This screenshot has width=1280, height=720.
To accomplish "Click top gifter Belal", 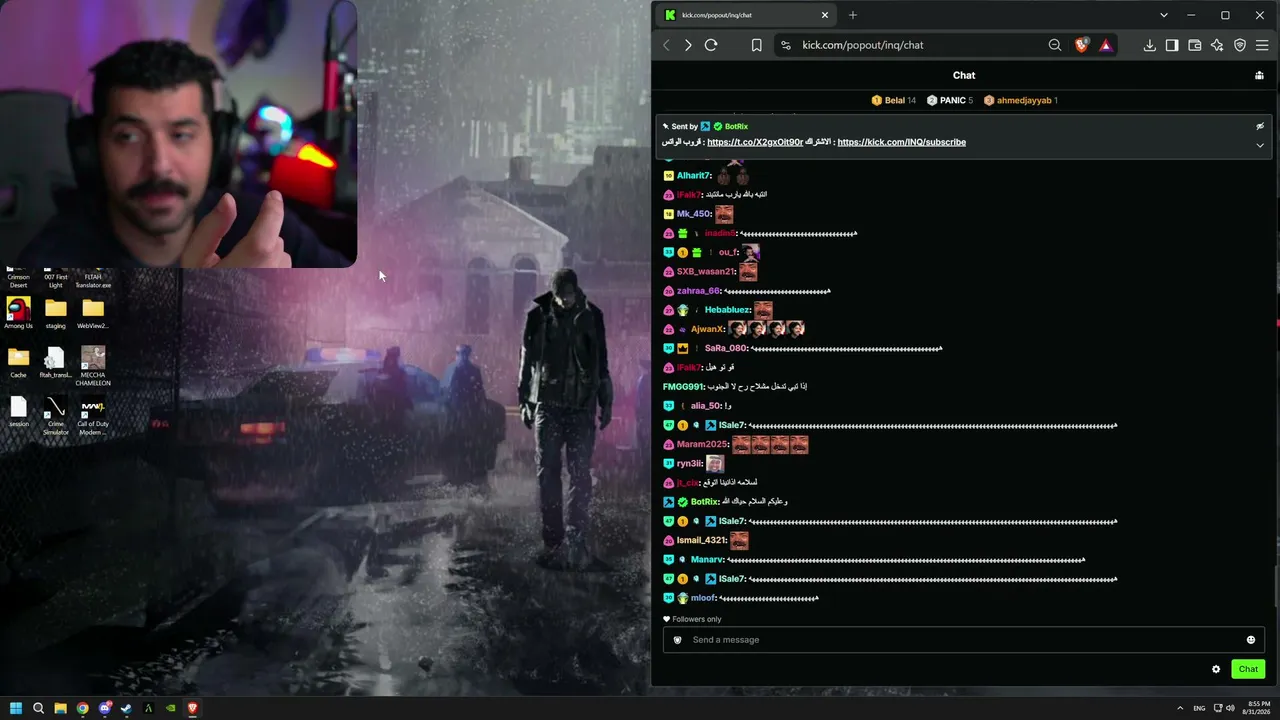I will [x=894, y=100].
